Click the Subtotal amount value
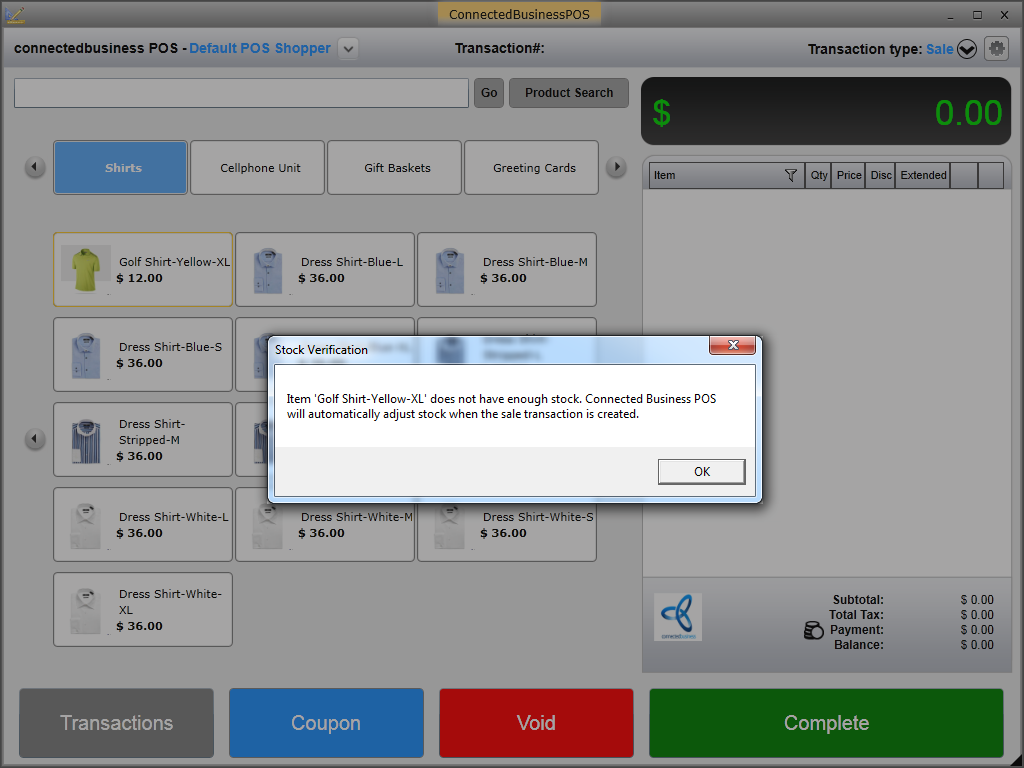 [x=976, y=600]
